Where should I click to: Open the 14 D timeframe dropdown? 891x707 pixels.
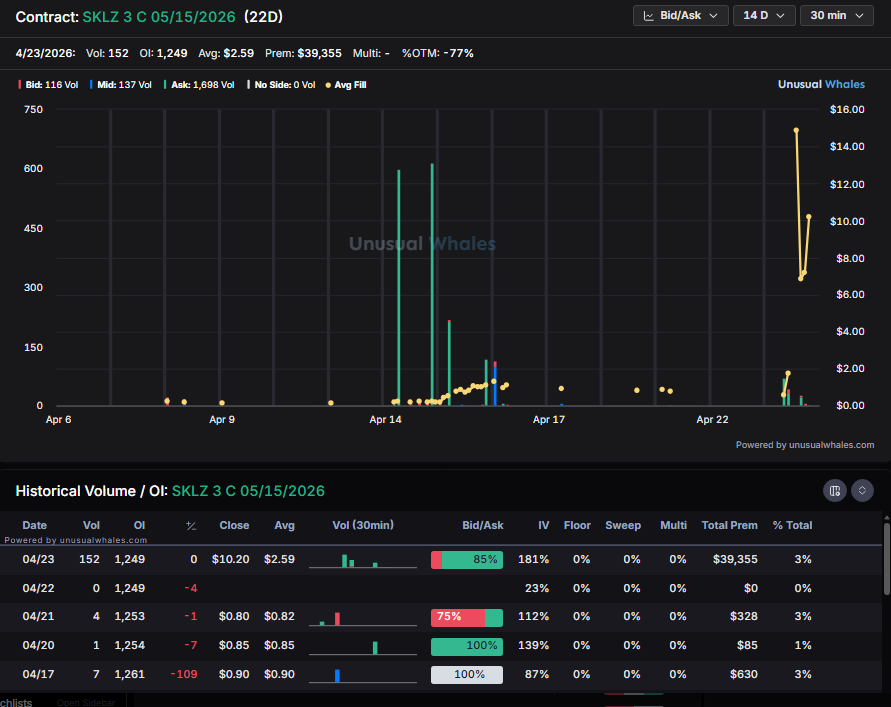click(x=763, y=15)
